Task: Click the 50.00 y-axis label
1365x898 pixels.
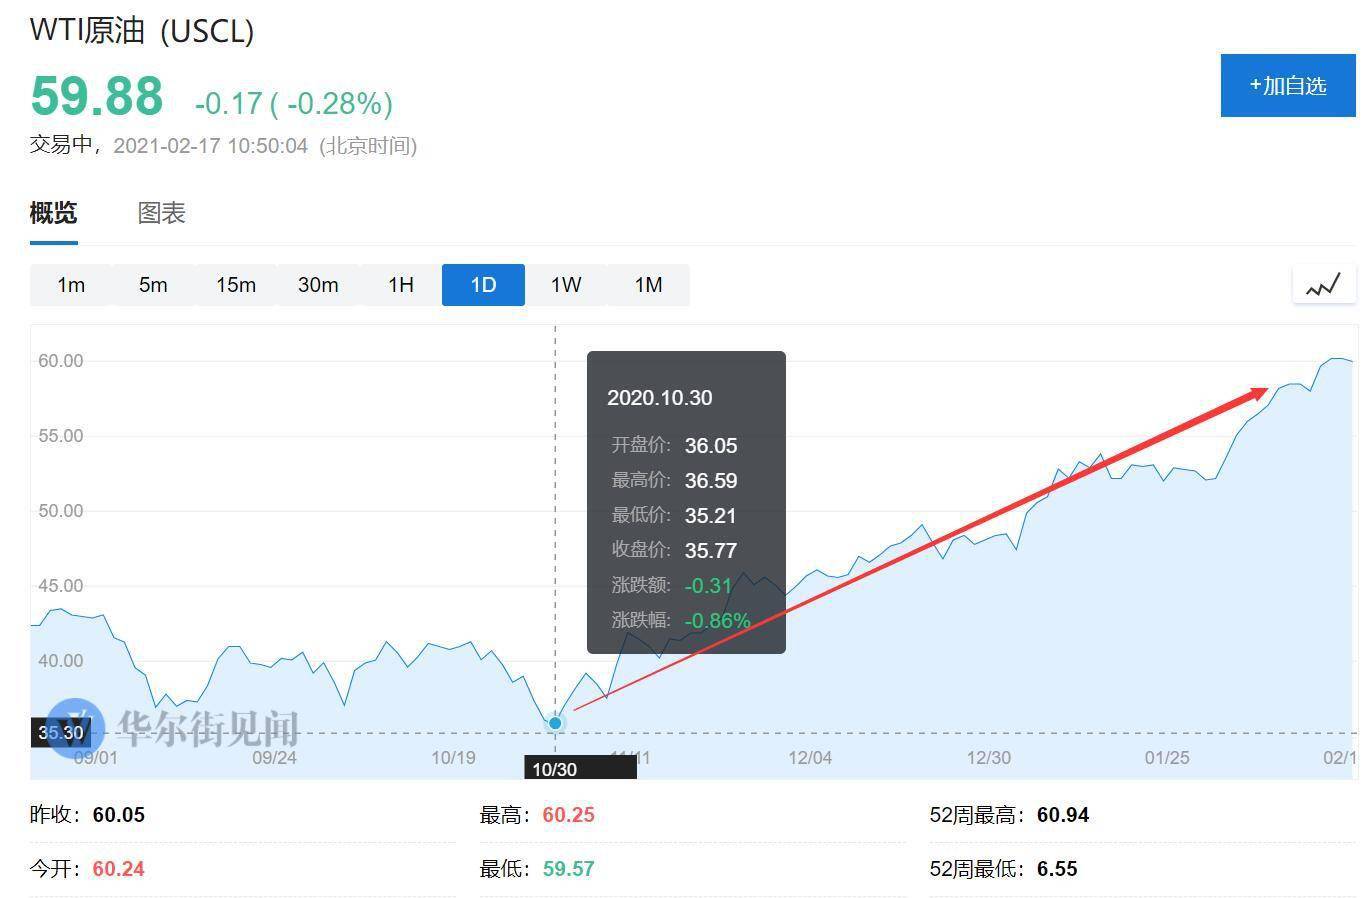Action: pyautogui.click(x=61, y=511)
